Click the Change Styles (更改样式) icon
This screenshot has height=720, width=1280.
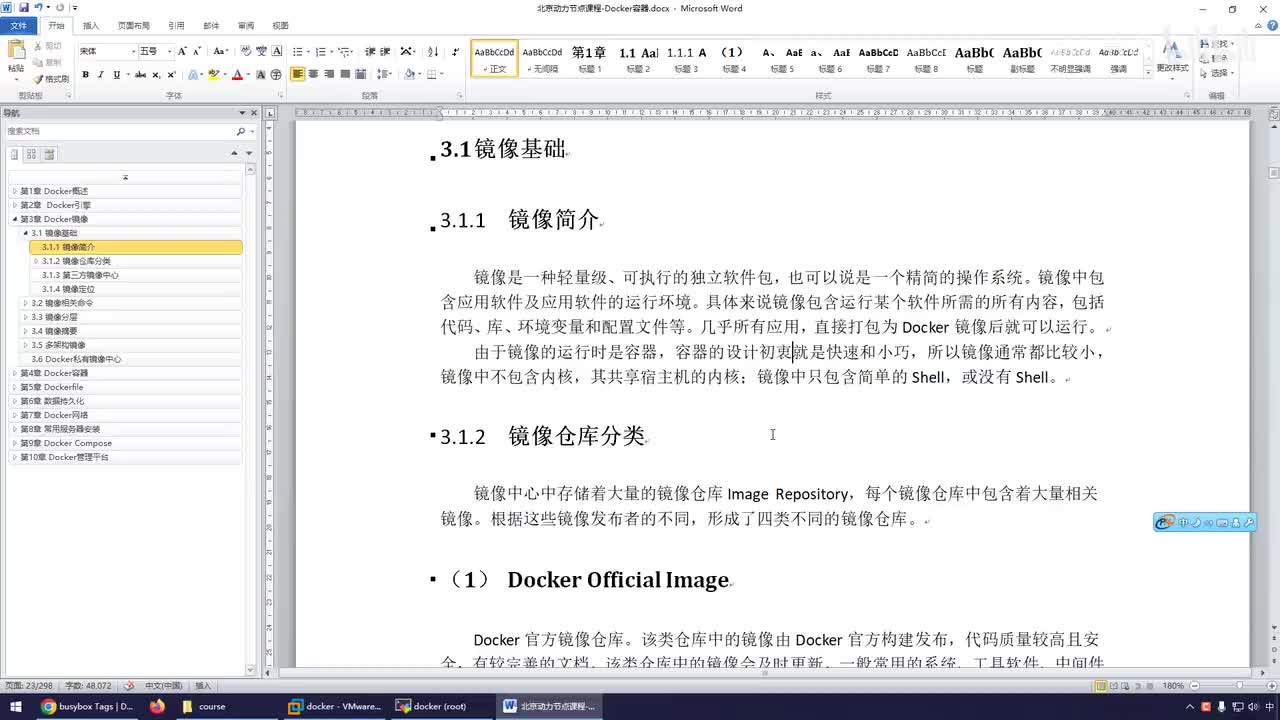coord(1172,56)
